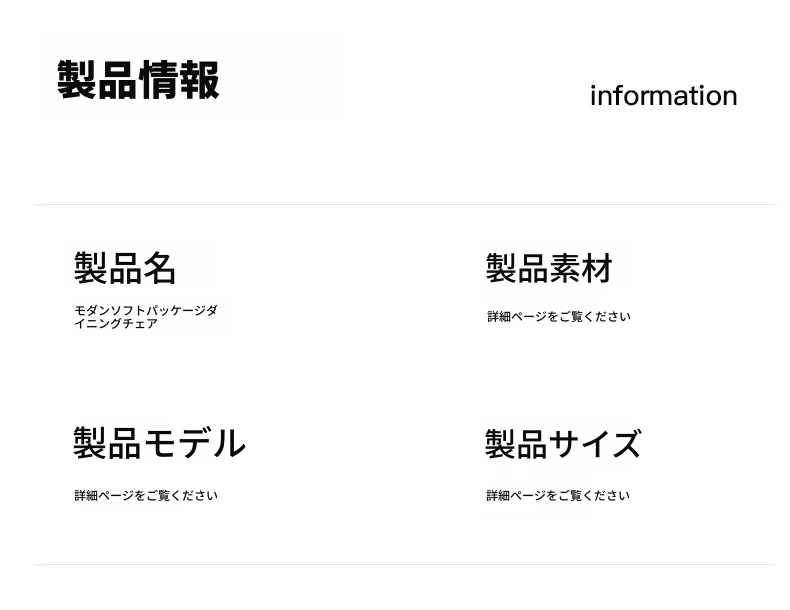Click the 名 character in 製品名
The width and height of the screenshot is (790, 610).
[x=160, y=268]
